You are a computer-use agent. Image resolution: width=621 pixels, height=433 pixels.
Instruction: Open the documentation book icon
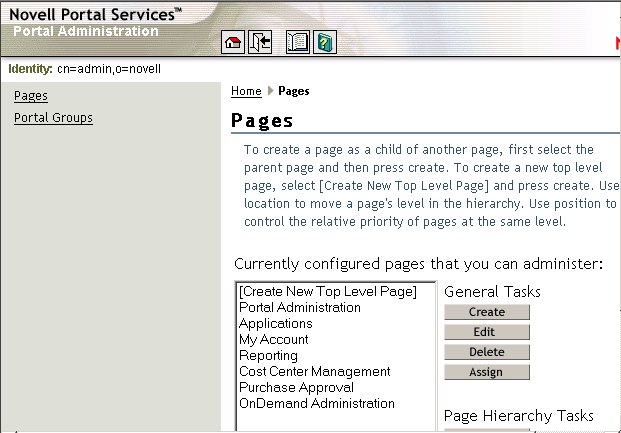pos(297,42)
